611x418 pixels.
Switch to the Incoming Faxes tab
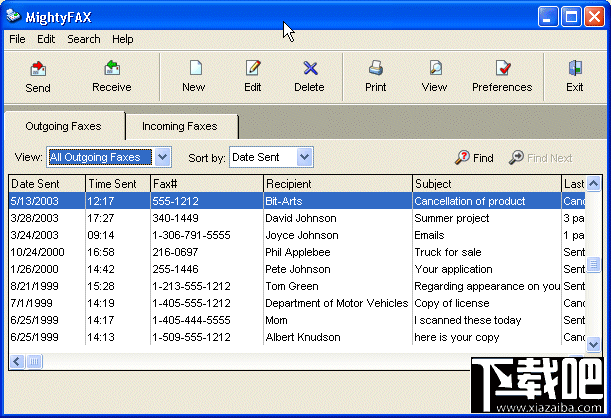[x=180, y=126]
